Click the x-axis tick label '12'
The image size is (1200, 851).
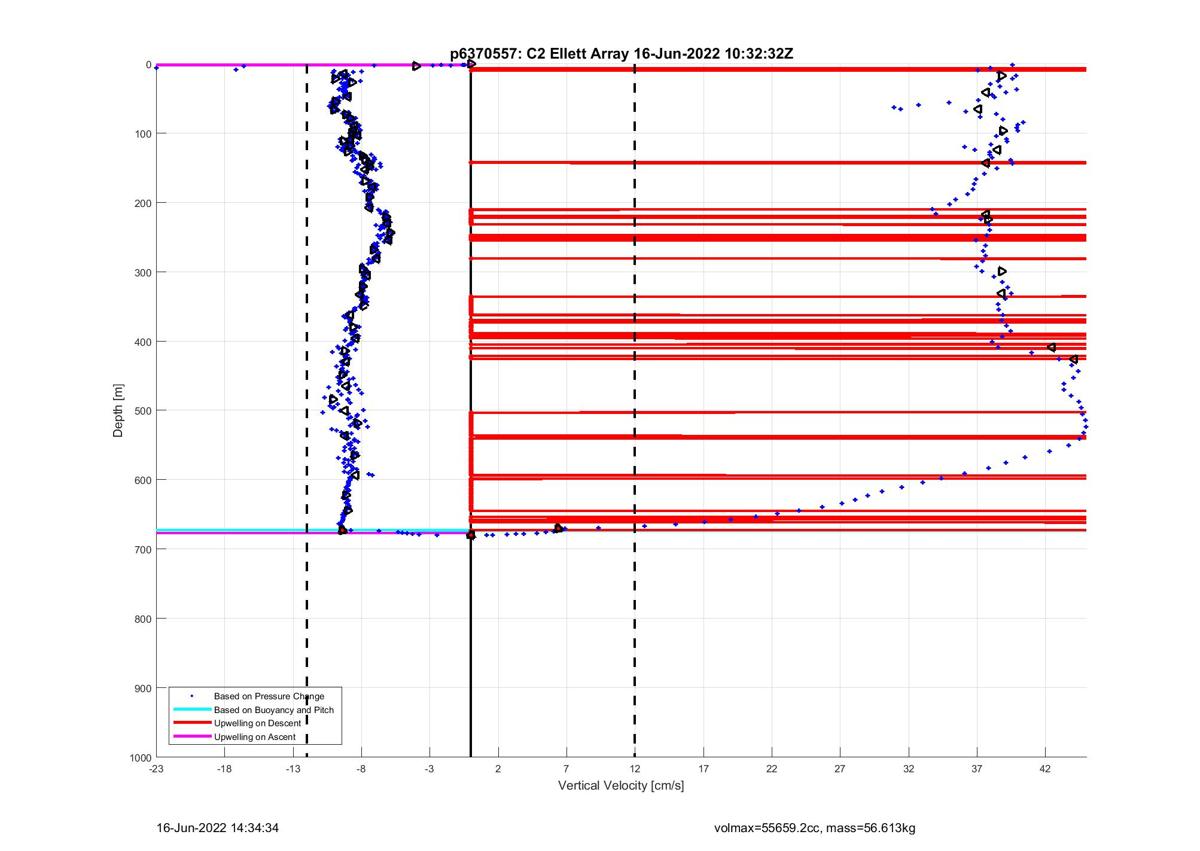[635, 769]
